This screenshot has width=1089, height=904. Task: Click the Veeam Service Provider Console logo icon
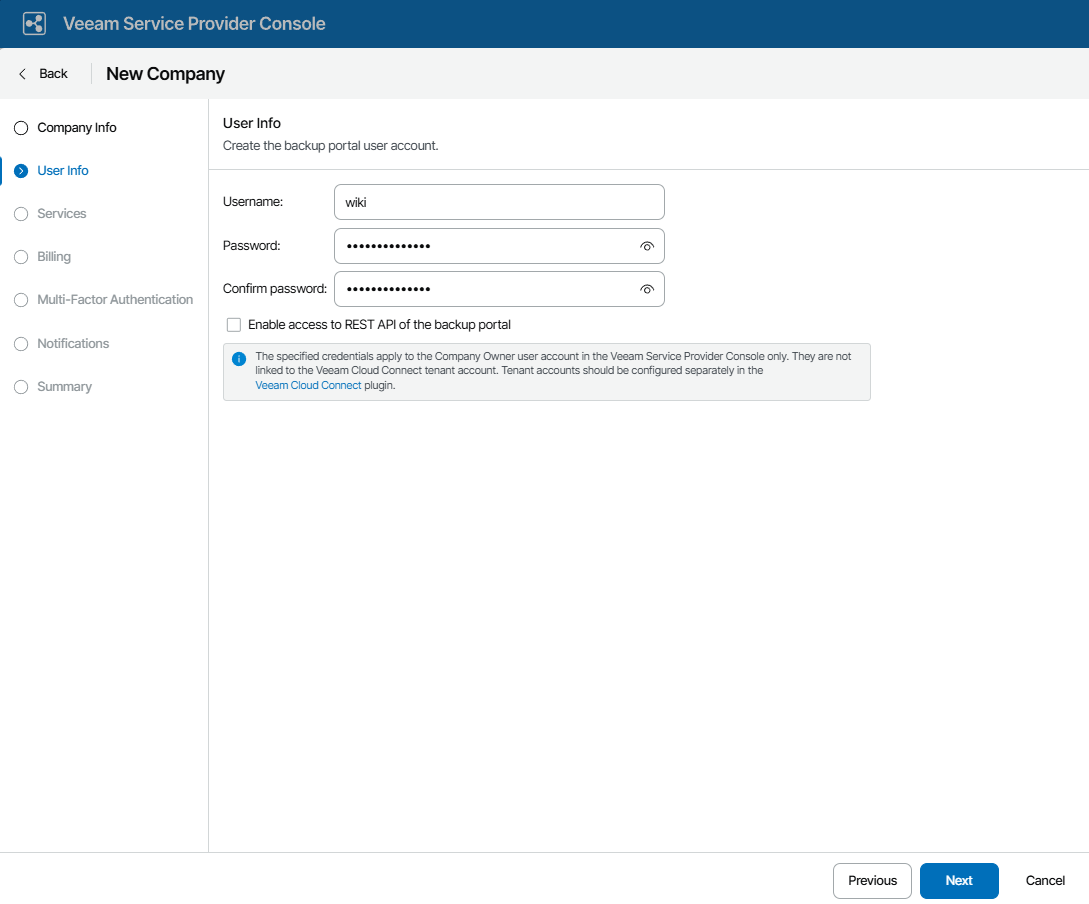point(35,24)
